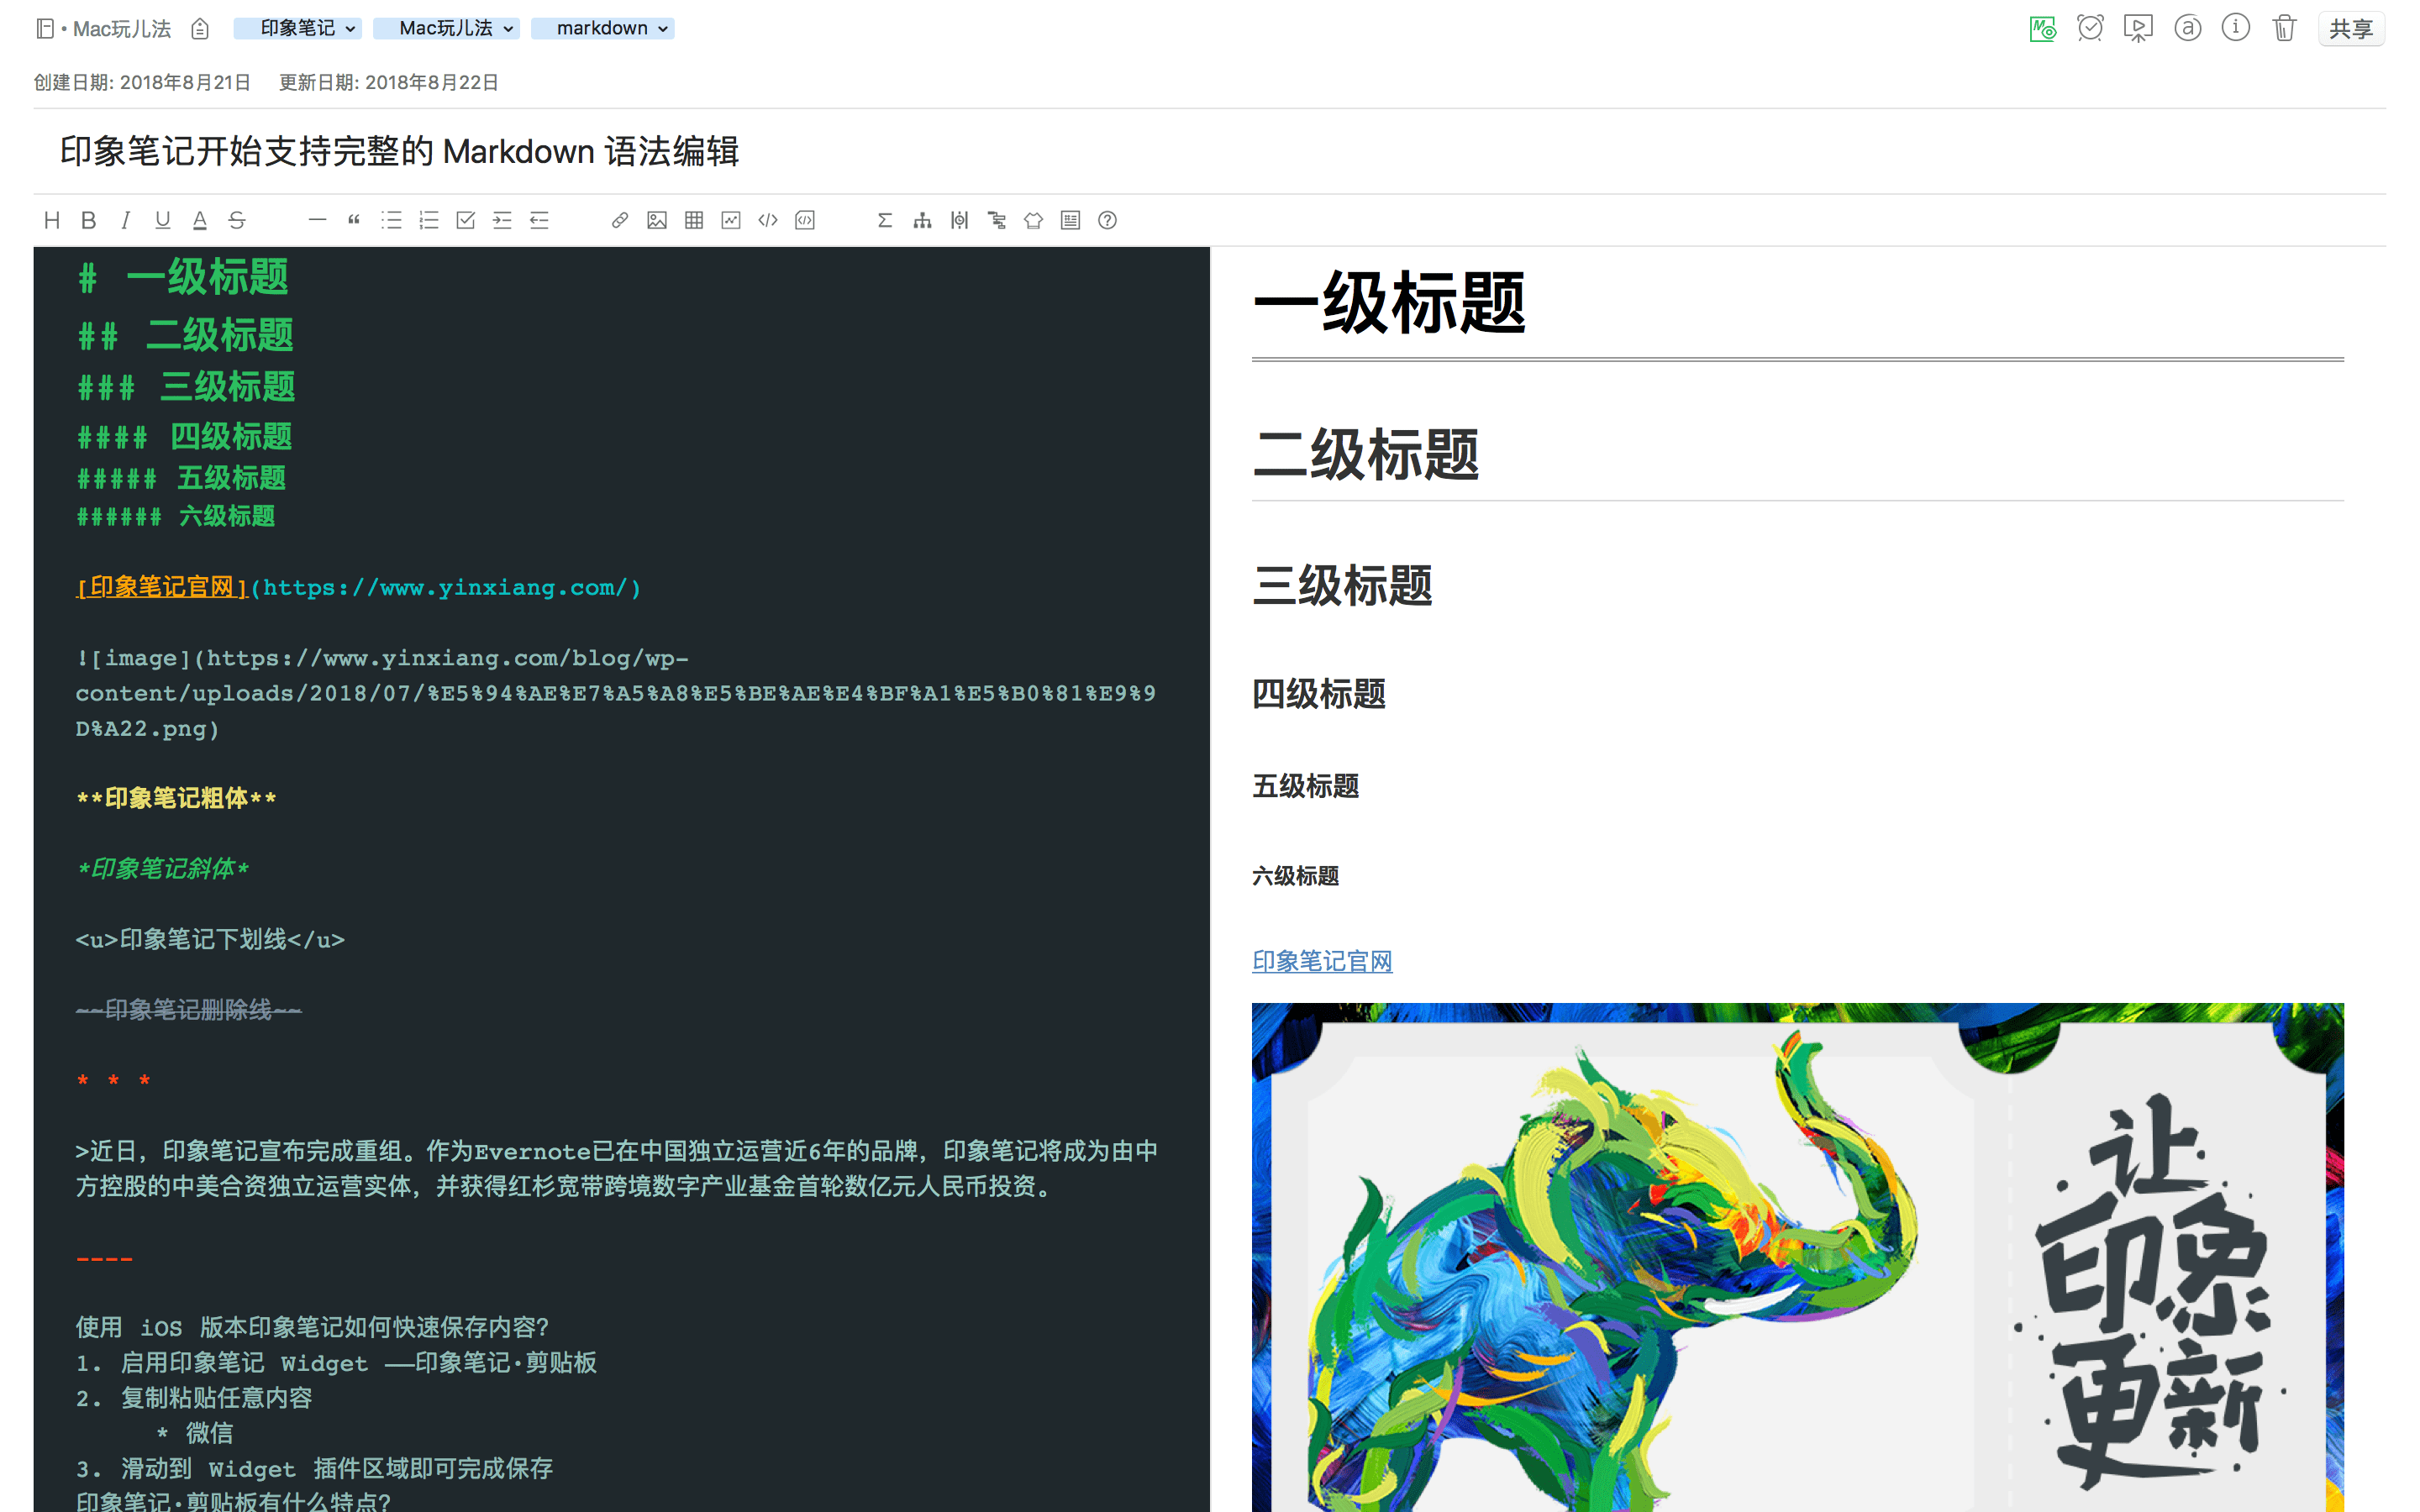Insert a blockquote using quote icon

[x=354, y=220]
